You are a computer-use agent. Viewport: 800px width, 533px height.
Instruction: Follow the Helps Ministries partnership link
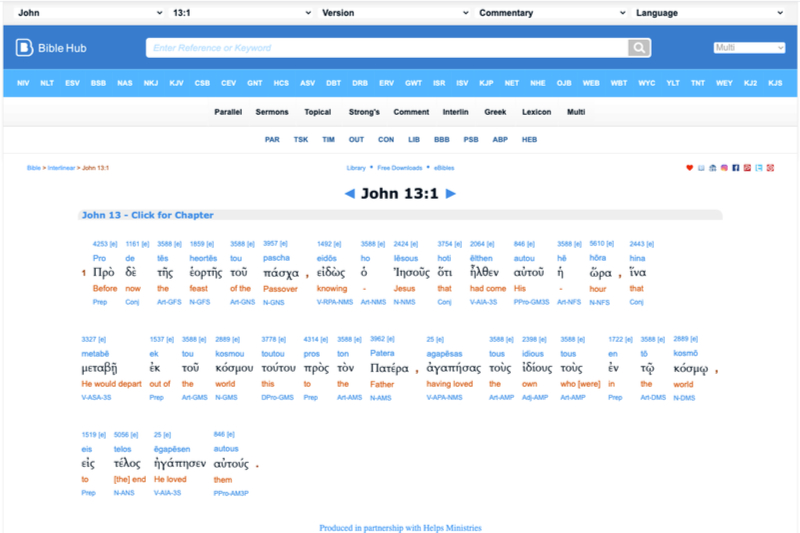400,527
